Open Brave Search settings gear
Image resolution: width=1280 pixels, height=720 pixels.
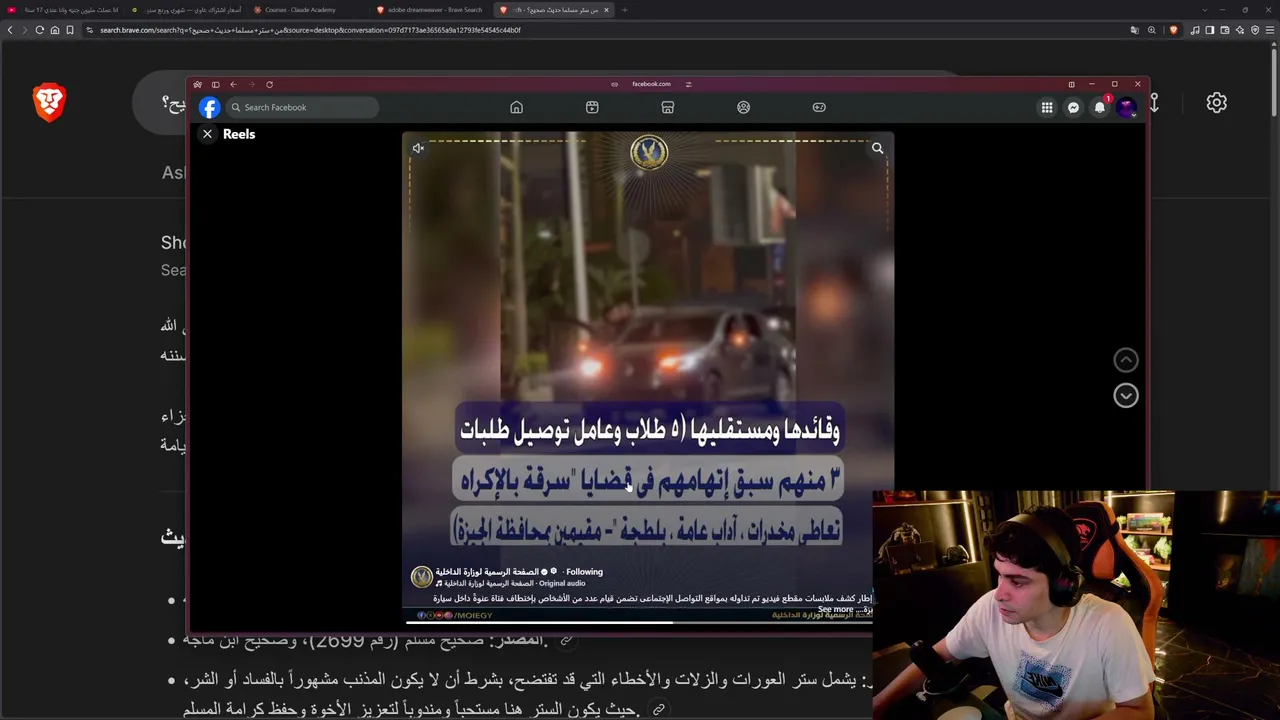[1216, 103]
